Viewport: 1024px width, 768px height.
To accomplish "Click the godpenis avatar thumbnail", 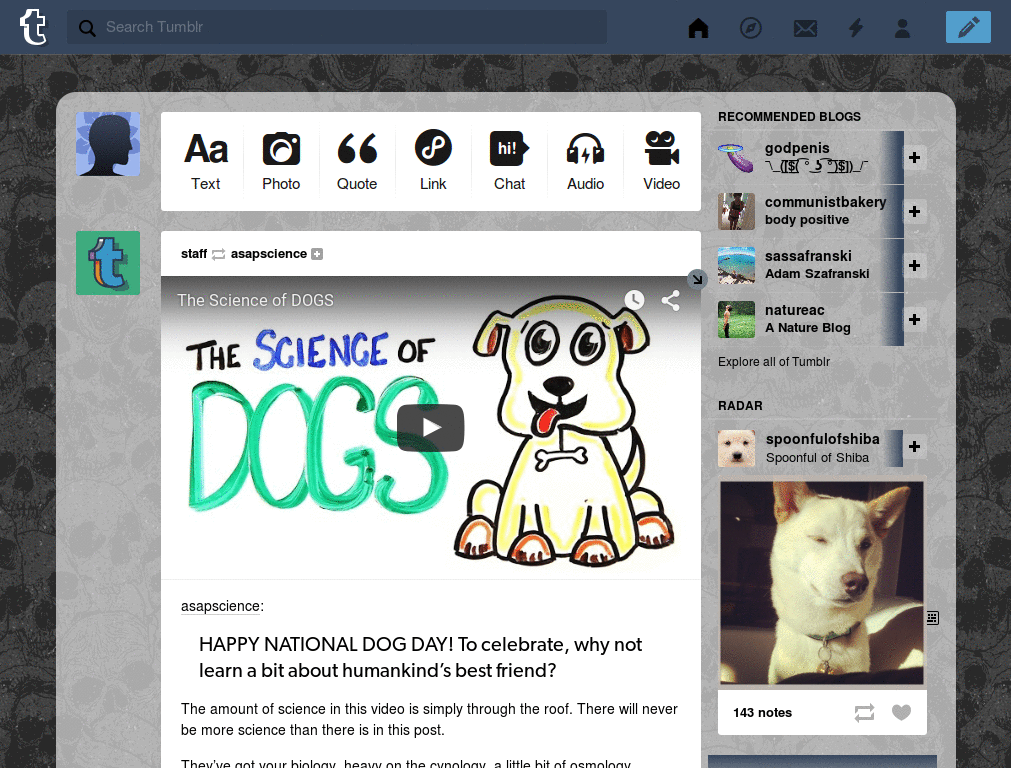I will coord(736,157).
